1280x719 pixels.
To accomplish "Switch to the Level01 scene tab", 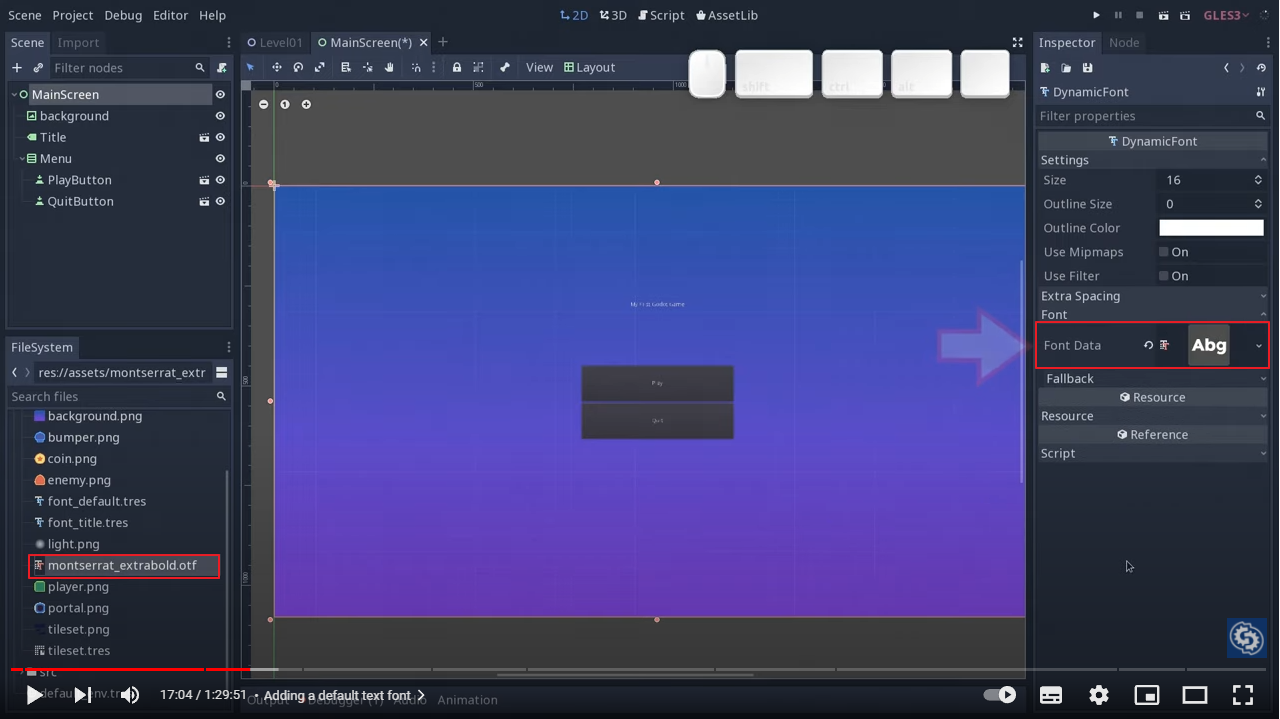I will (275, 43).
